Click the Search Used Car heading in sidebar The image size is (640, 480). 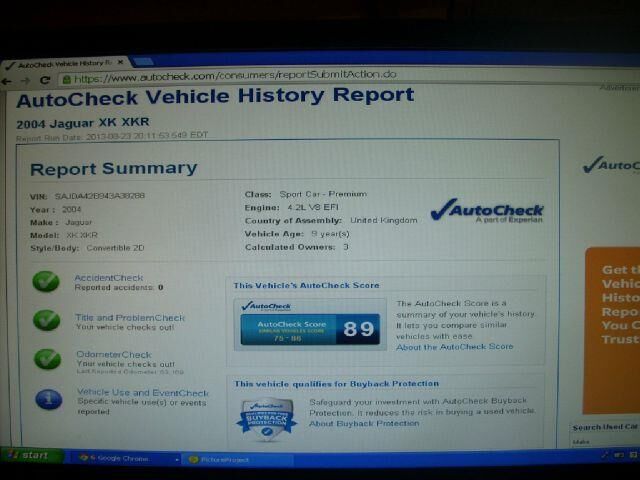coord(605,427)
